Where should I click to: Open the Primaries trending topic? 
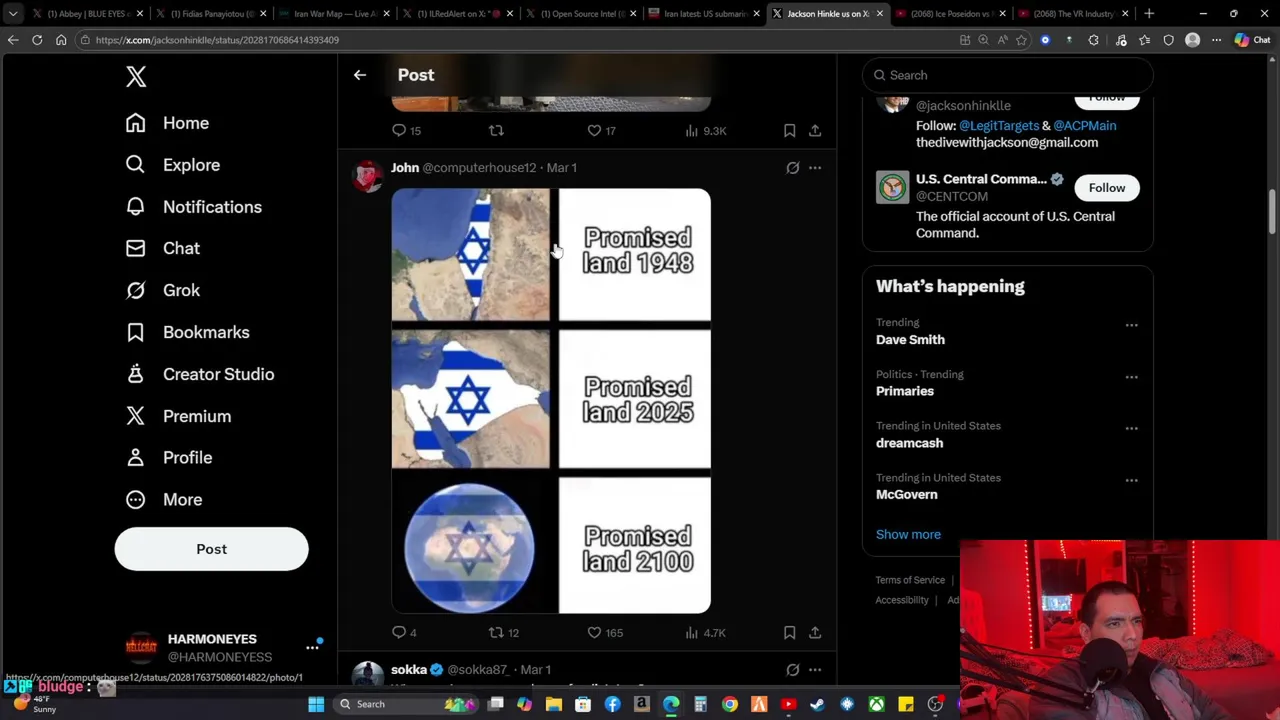click(x=905, y=392)
